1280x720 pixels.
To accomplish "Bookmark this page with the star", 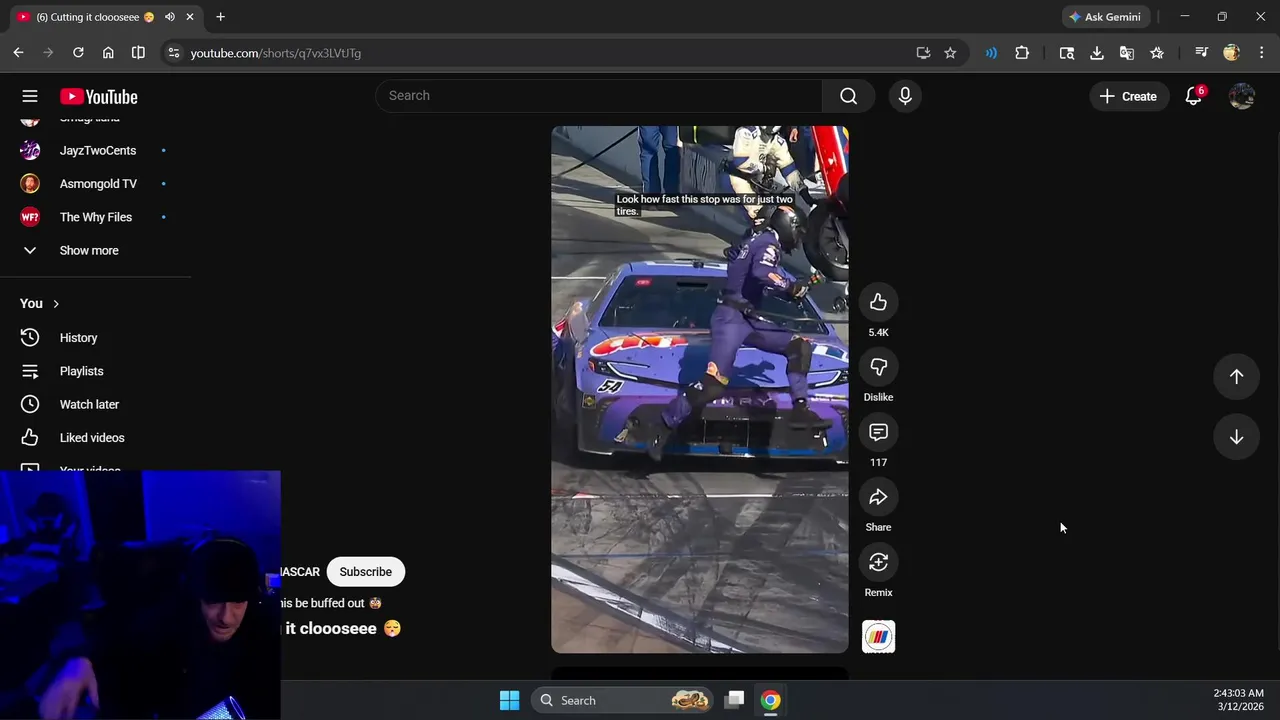I will pos(950,53).
